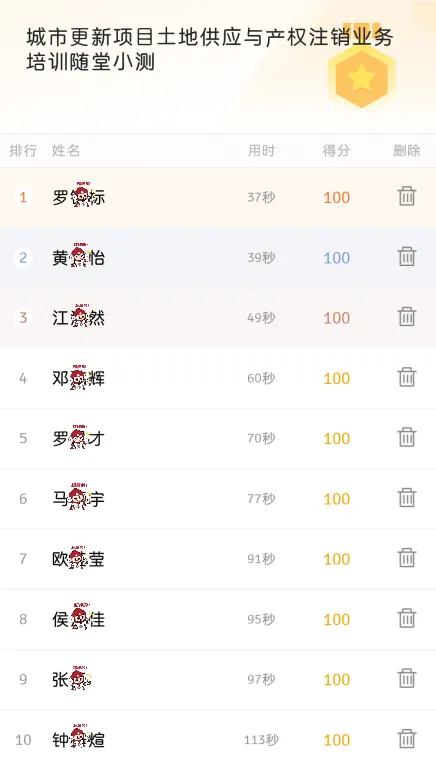Click the 姓名 column header

(x=66, y=151)
